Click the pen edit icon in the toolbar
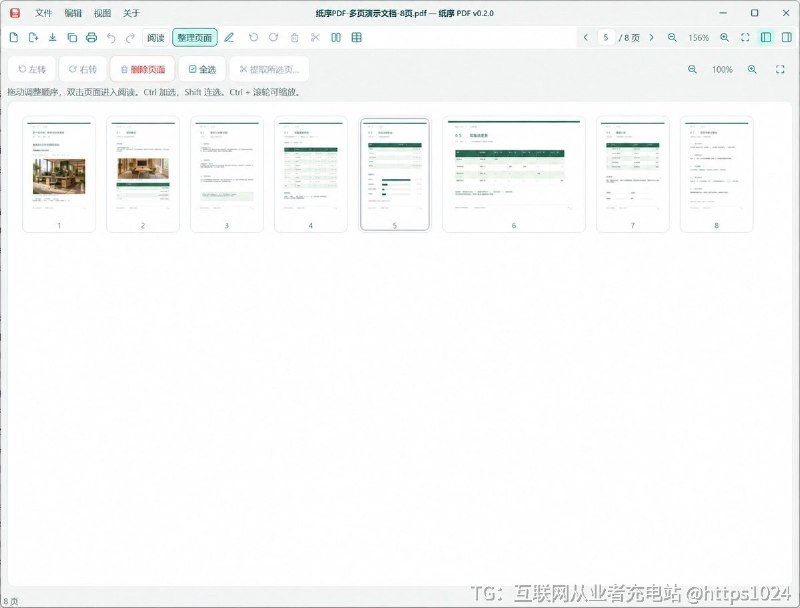The width and height of the screenshot is (800, 608). pos(229,37)
